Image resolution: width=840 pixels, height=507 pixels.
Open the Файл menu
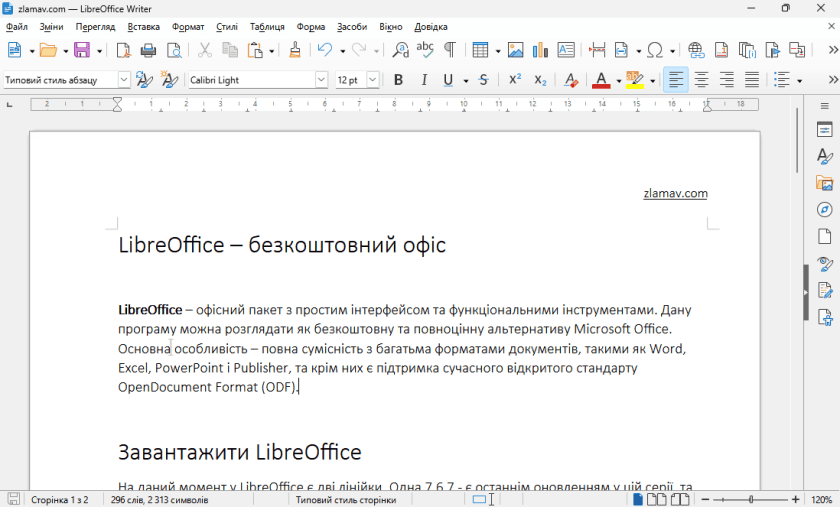[17, 27]
